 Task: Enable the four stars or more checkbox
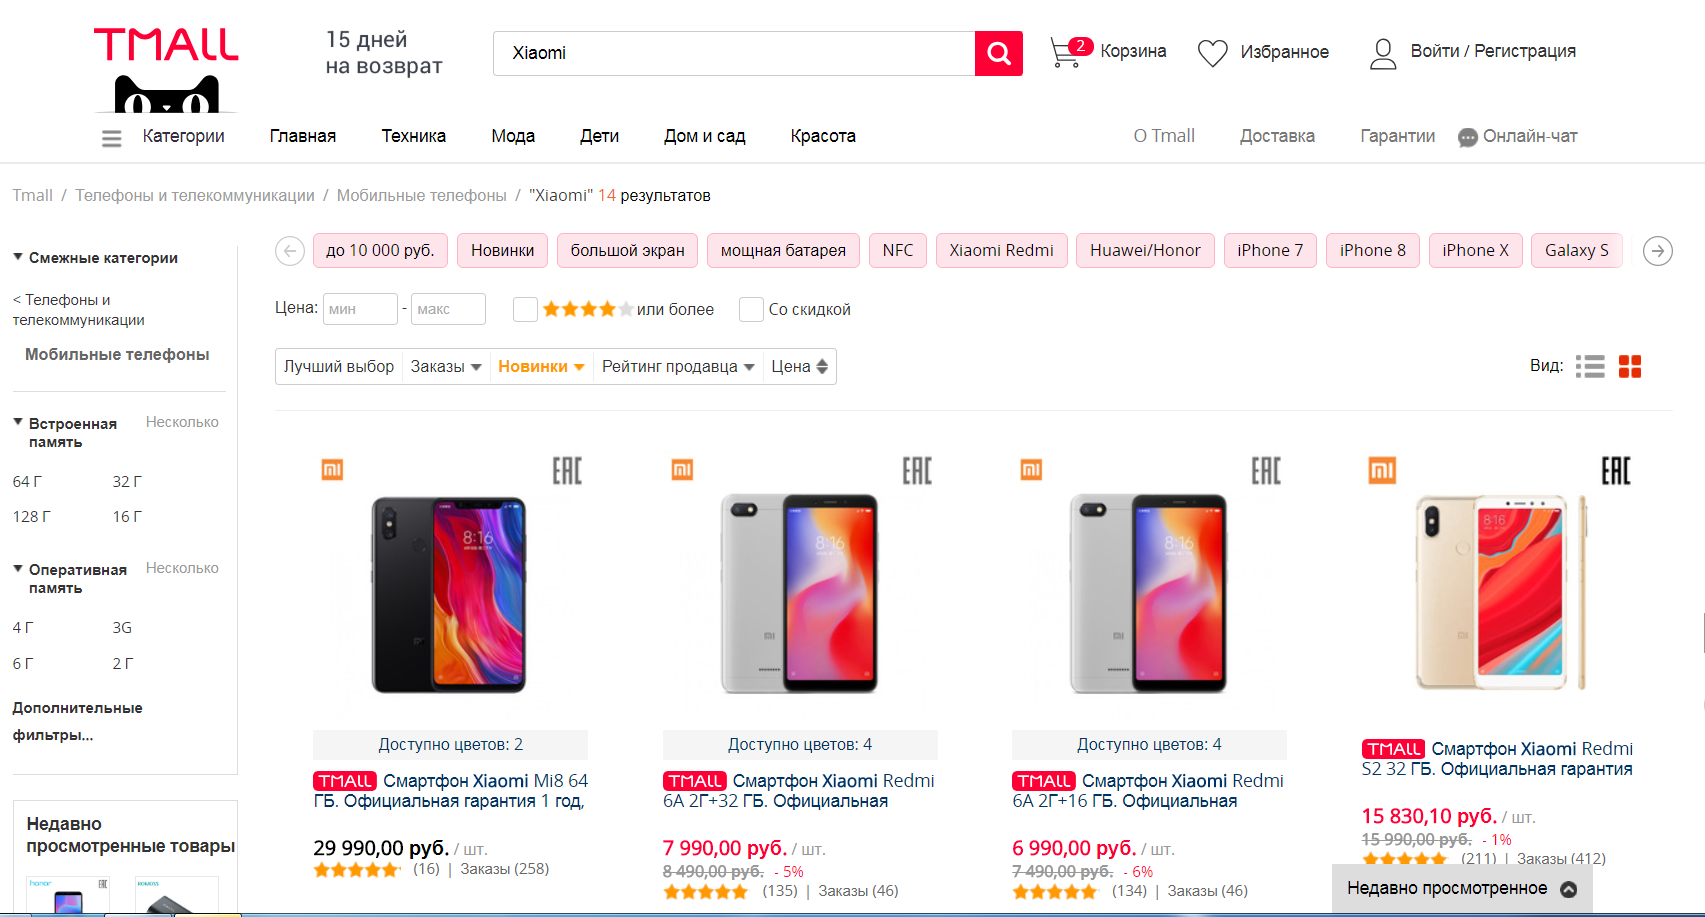click(x=525, y=310)
